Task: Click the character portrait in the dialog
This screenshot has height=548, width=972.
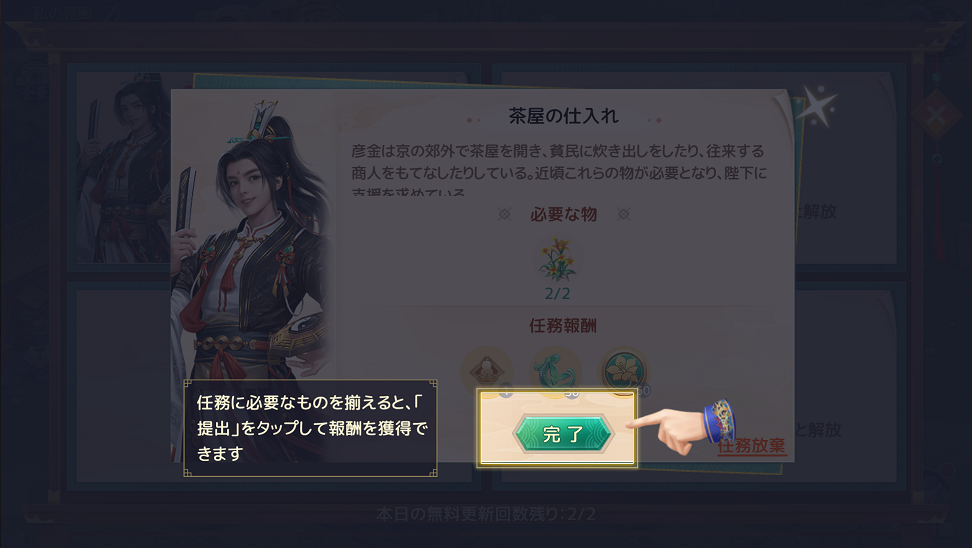Action: [x=253, y=260]
